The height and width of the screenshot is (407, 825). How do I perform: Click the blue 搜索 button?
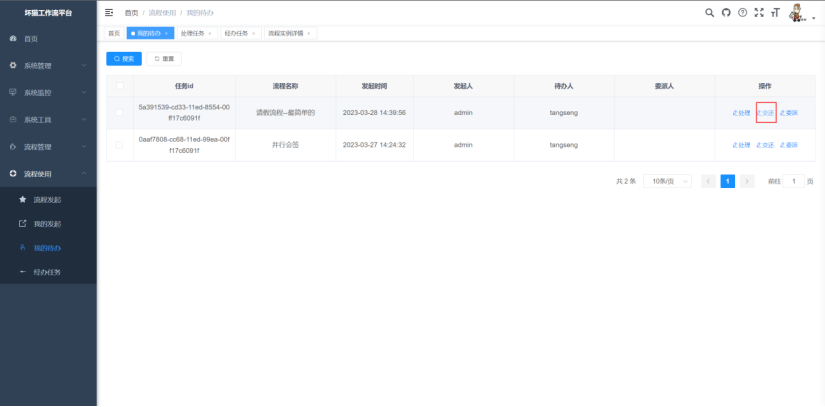point(124,59)
